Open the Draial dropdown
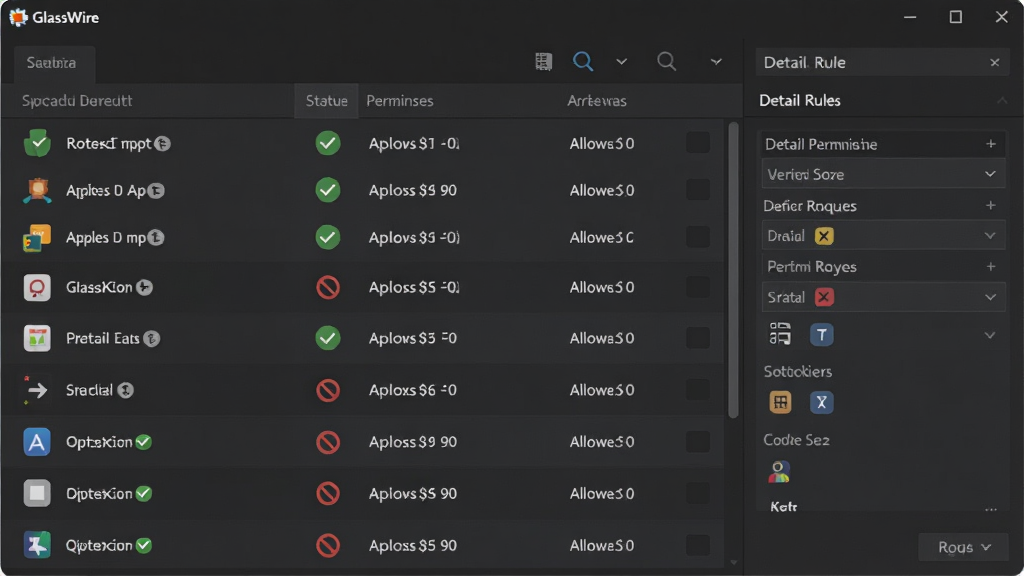Screen dimensions: 1024x576 pos(883,236)
